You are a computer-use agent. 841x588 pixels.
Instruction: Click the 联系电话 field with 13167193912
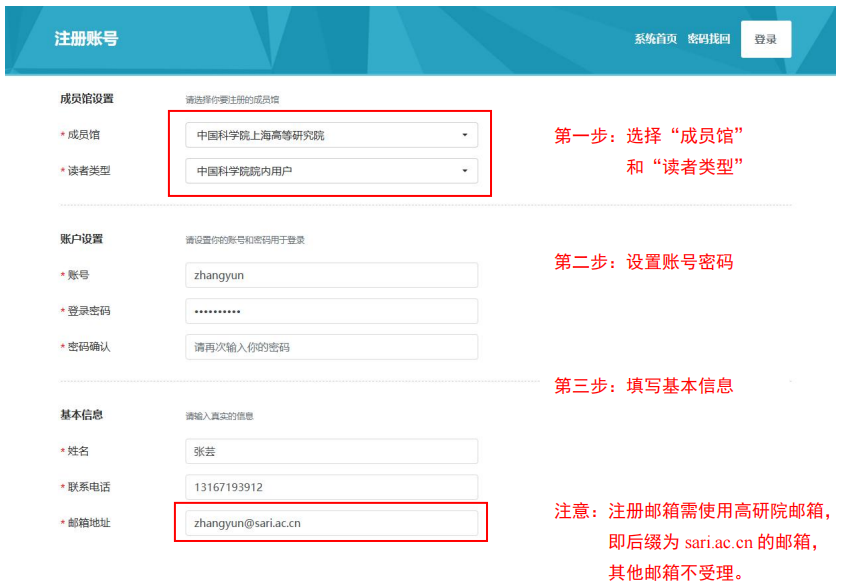331,487
